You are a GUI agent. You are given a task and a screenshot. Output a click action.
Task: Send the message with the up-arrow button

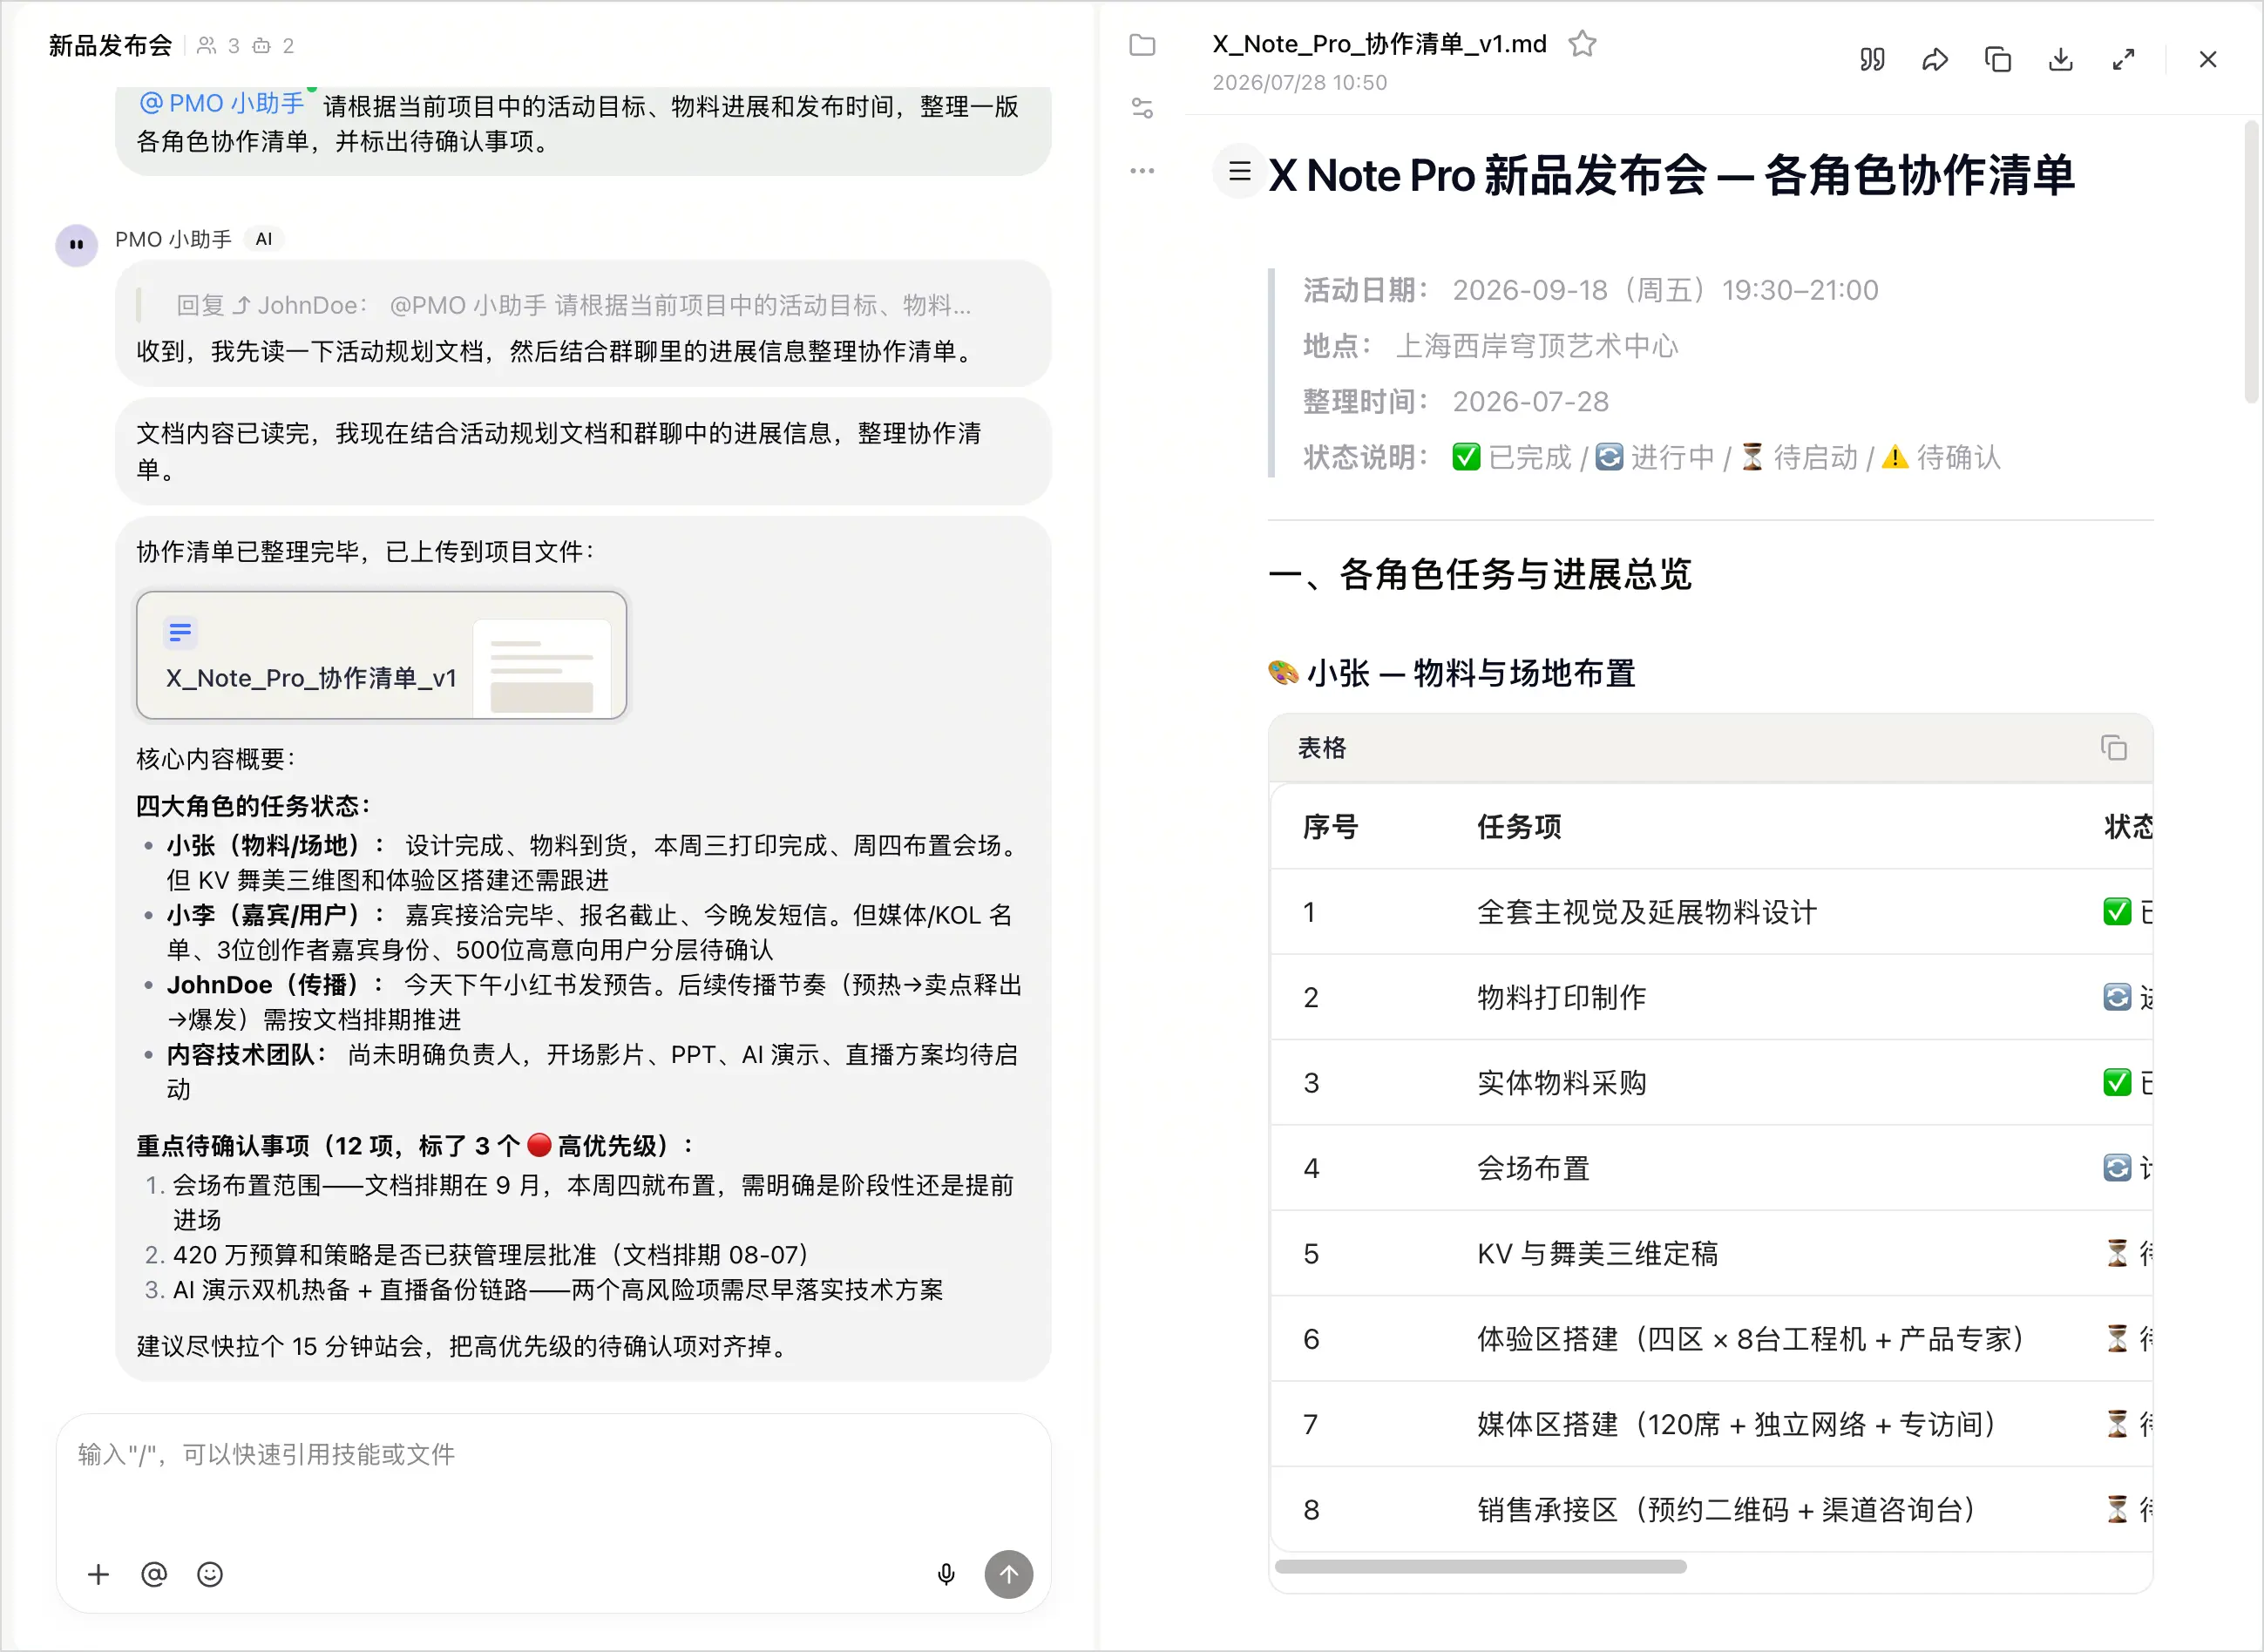click(1009, 1575)
